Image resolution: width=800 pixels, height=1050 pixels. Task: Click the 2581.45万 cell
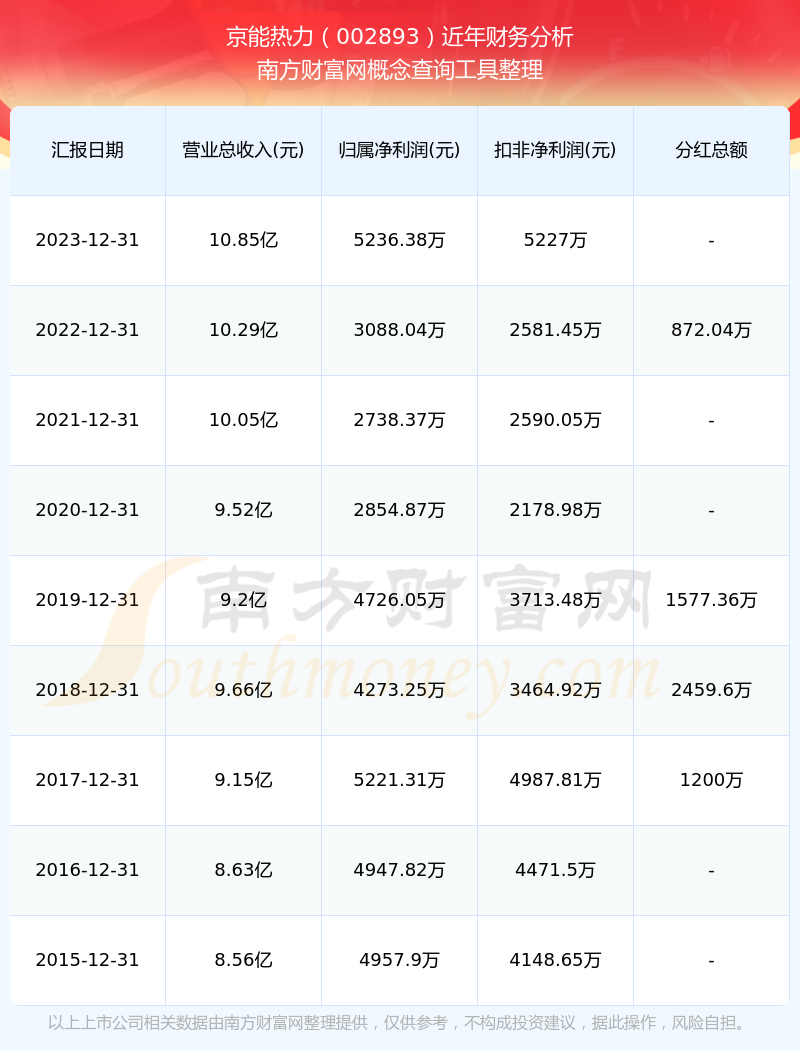[x=556, y=330]
